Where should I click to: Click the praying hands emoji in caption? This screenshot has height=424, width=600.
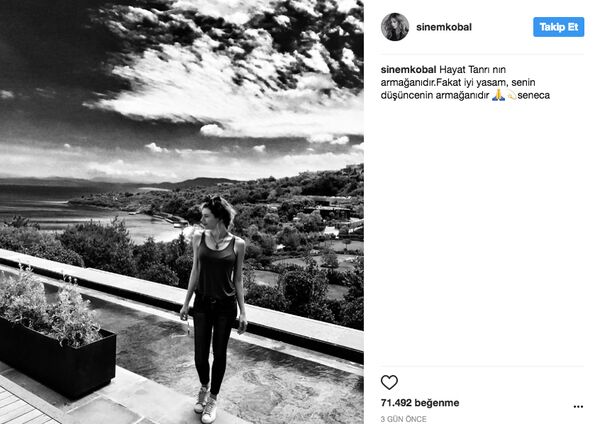[498, 95]
